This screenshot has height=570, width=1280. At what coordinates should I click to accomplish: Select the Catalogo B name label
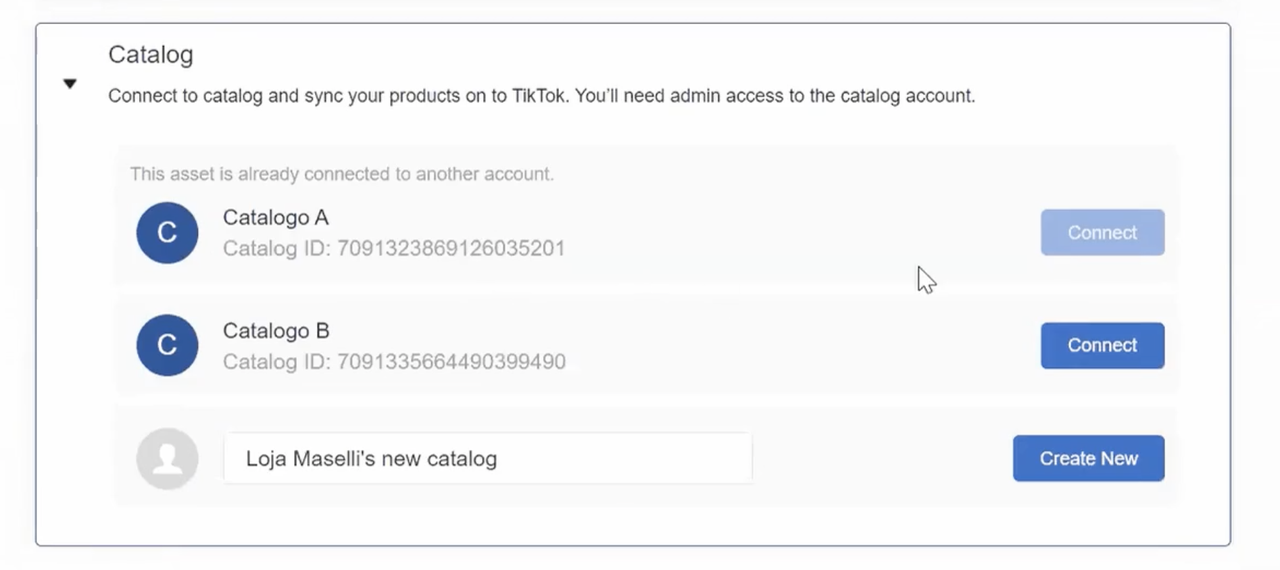276,331
